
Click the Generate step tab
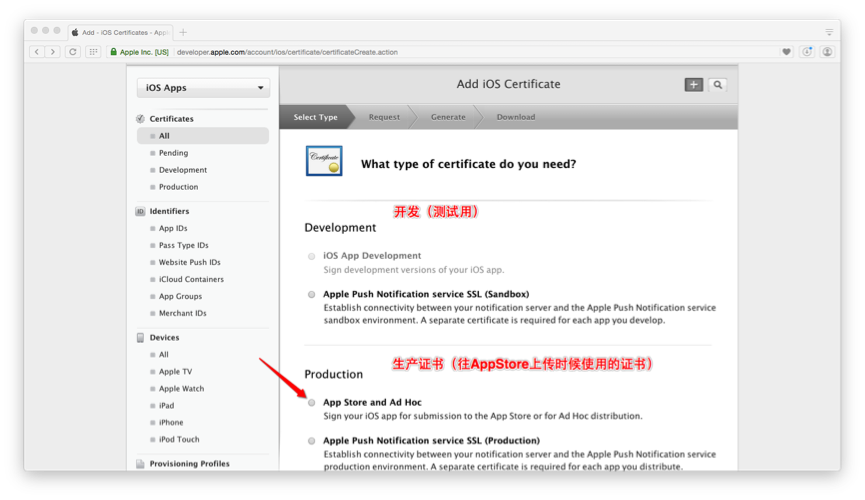448,117
